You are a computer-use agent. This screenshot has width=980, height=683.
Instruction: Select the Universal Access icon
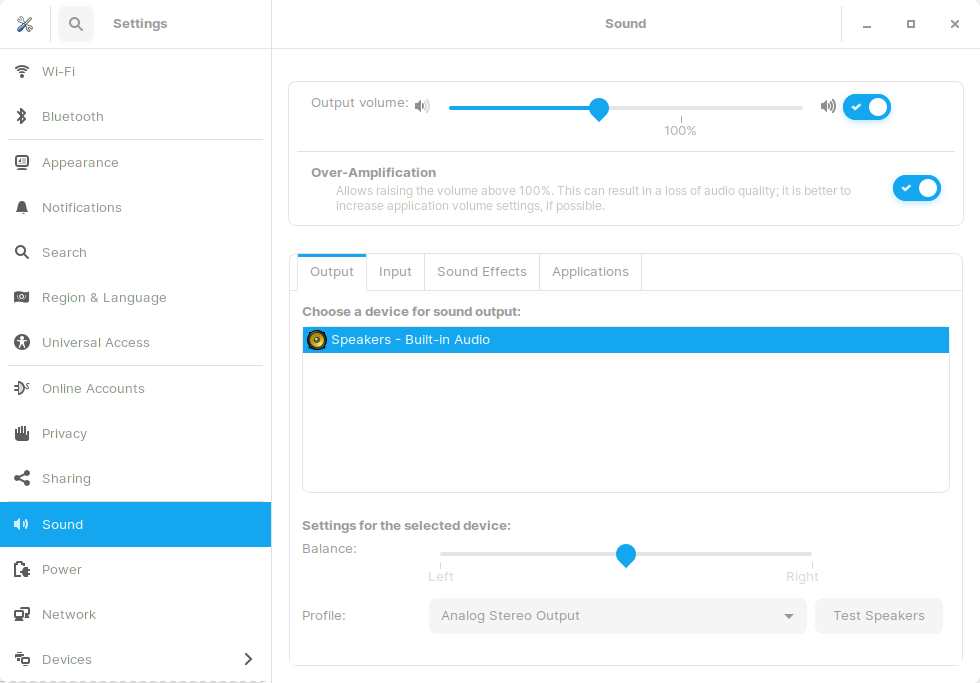(22, 343)
